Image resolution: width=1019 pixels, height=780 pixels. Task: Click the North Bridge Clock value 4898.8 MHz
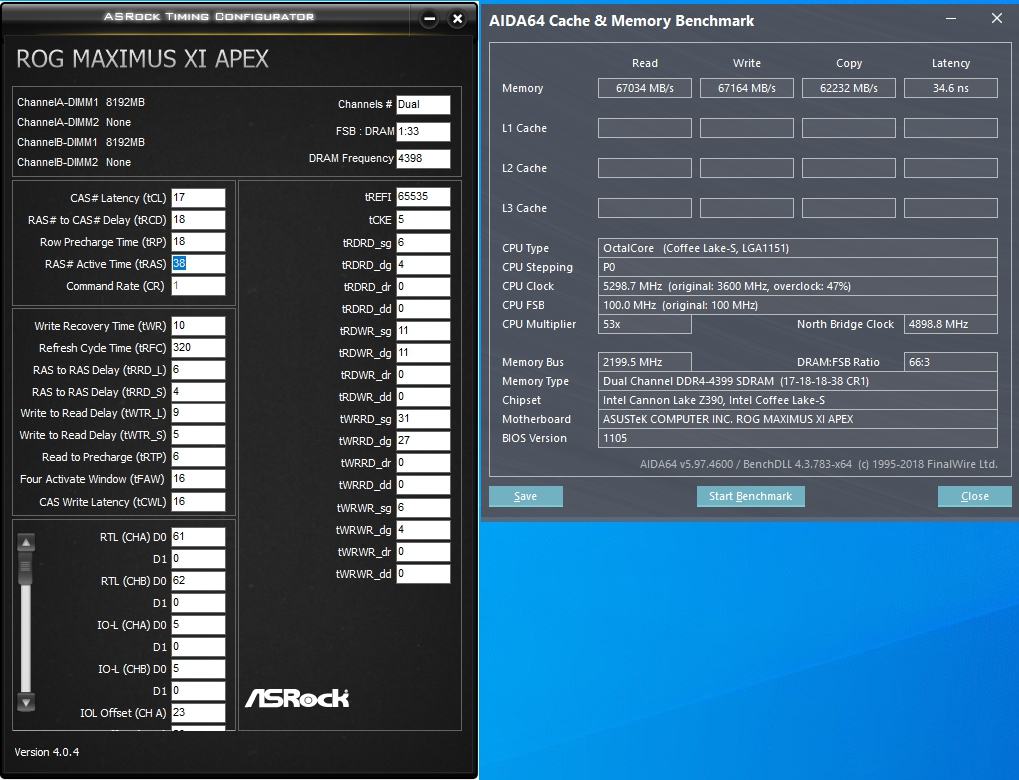point(951,324)
